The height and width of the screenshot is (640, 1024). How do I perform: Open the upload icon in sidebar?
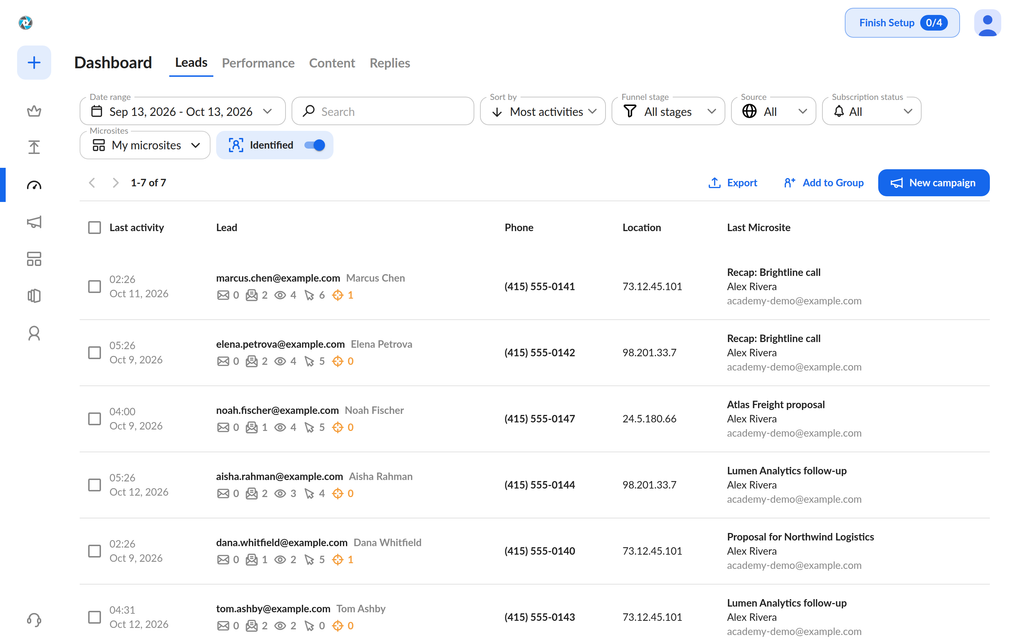[34, 148]
